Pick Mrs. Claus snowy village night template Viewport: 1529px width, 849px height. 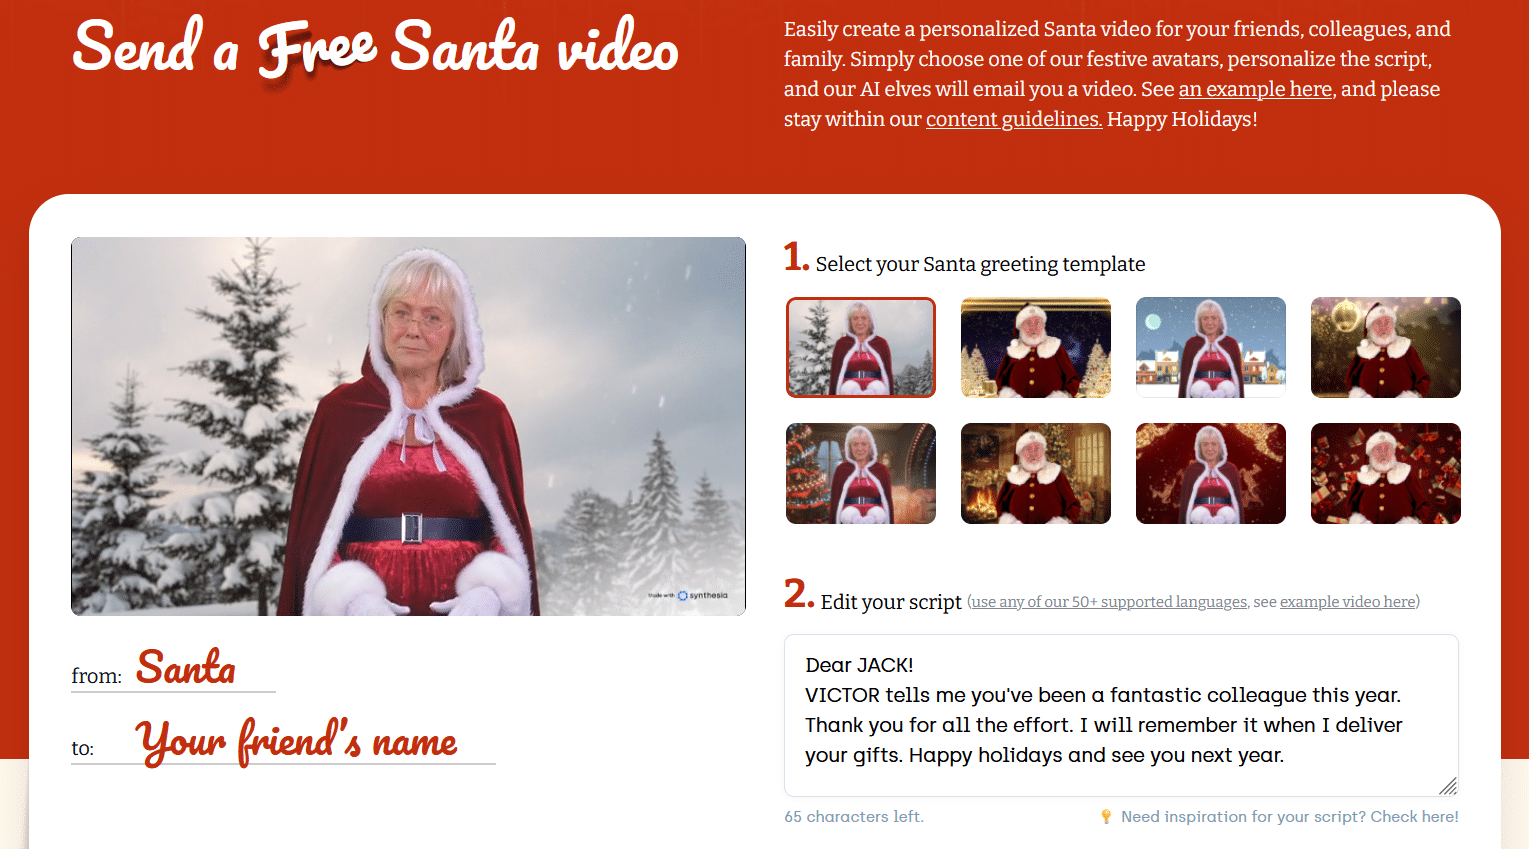point(1211,347)
